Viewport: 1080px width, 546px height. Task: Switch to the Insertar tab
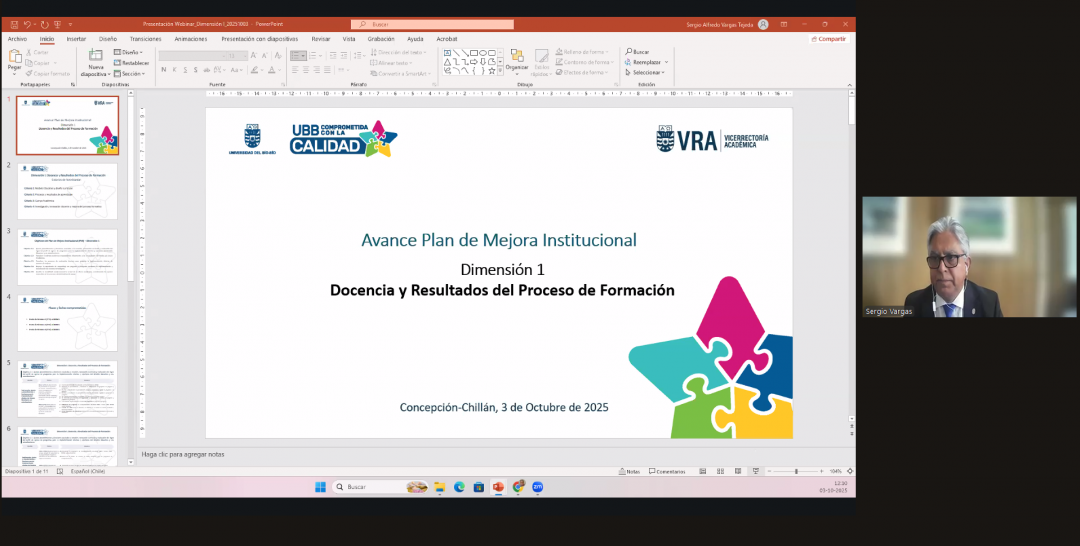coord(76,39)
